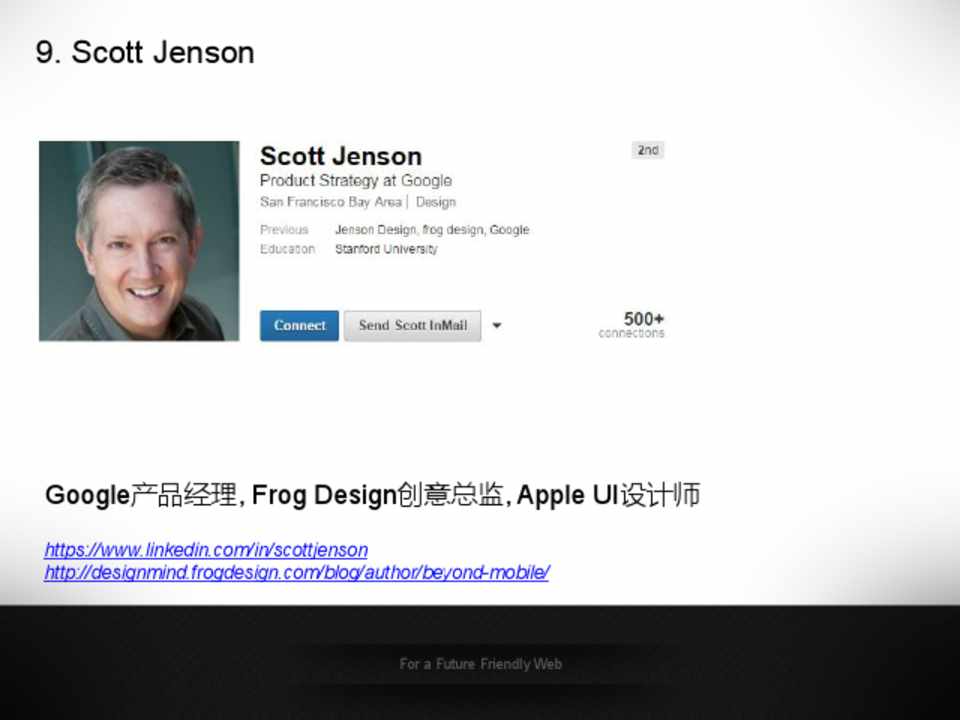
Task: Click the slide title '9. Scott Jenson'
Action: point(144,52)
